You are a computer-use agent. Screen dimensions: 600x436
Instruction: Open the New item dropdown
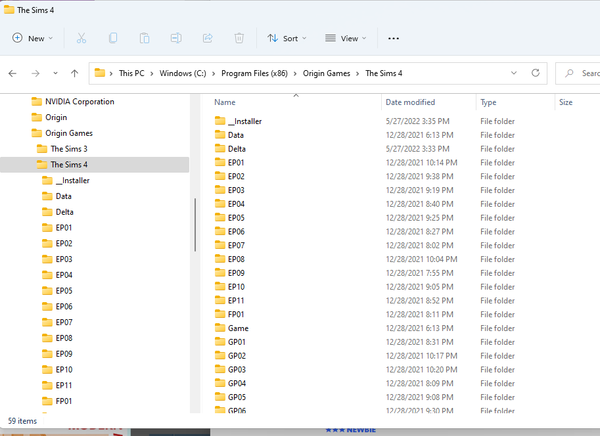point(35,38)
